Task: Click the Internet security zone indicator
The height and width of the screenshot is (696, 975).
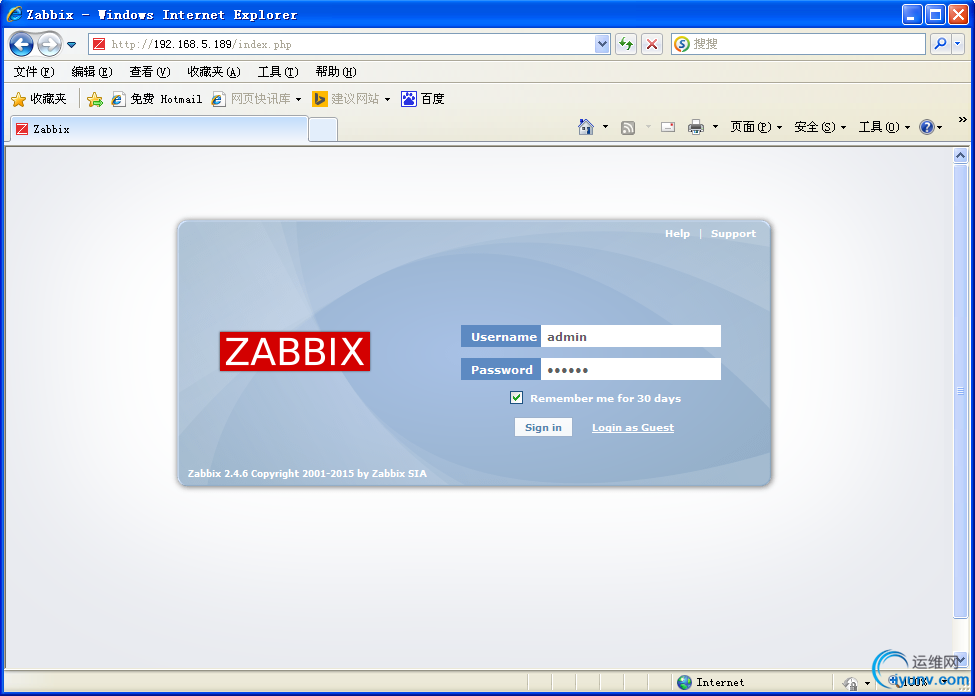Action: pos(711,682)
